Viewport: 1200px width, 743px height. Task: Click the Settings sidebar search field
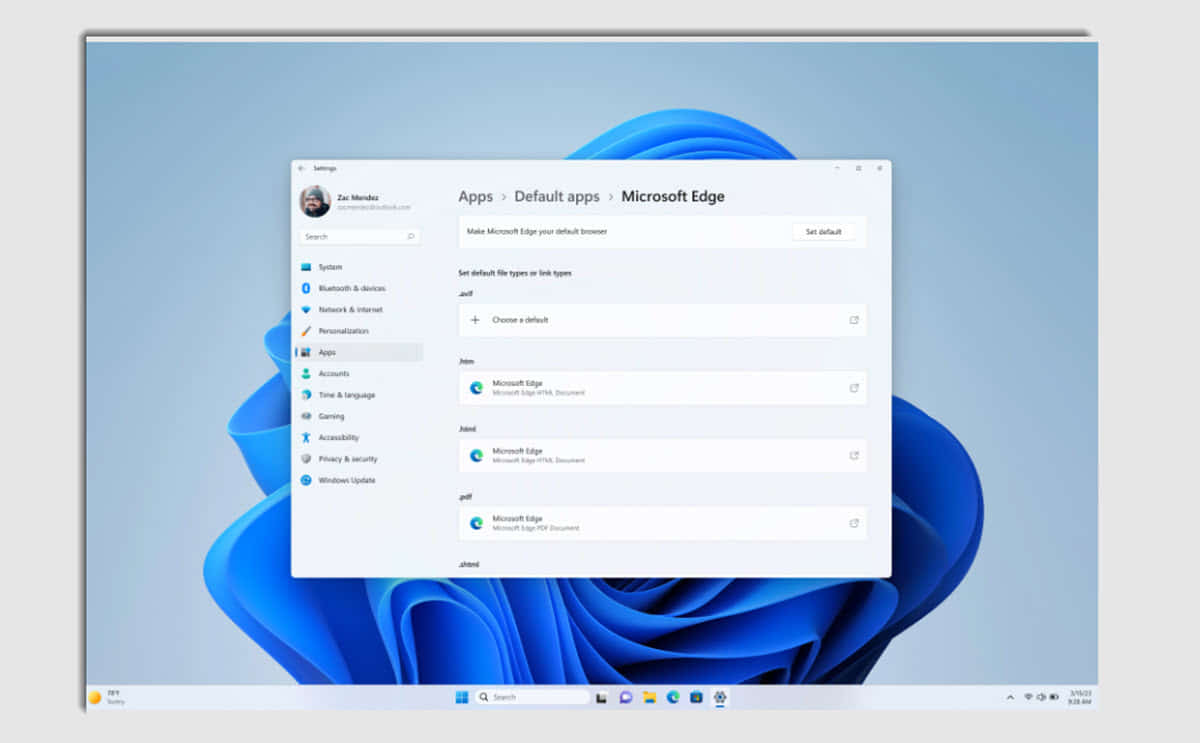pyautogui.click(x=360, y=237)
